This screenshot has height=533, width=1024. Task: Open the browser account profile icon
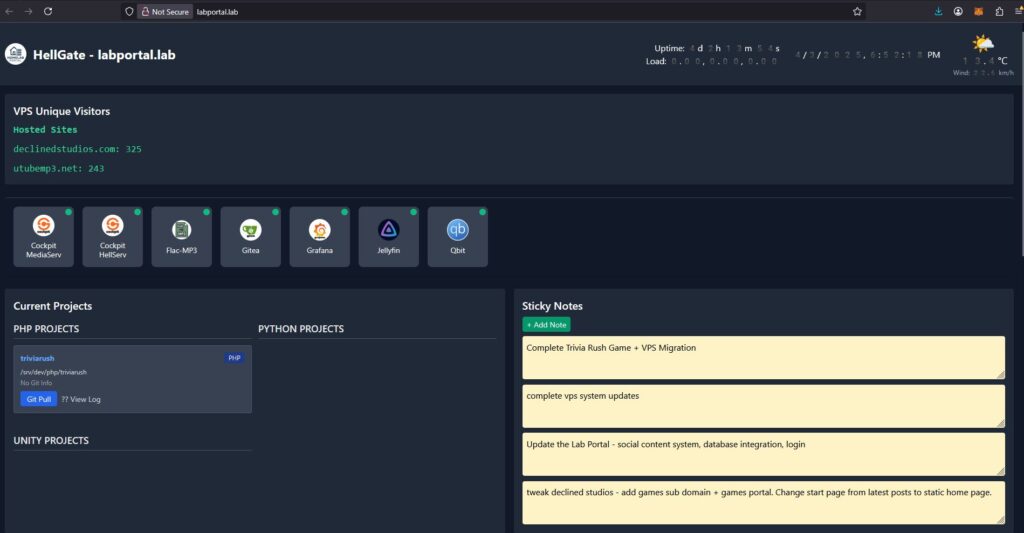click(x=958, y=11)
